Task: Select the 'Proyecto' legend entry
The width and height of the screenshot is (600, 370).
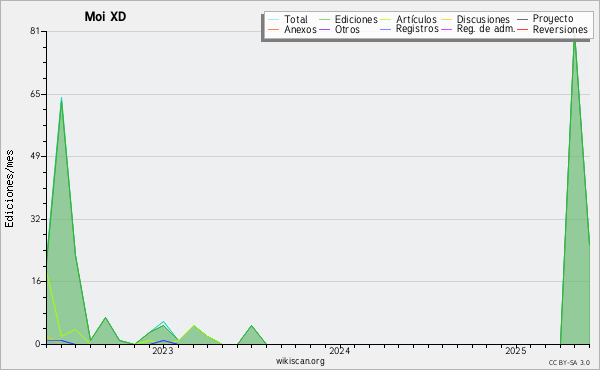Action: [x=553, y=19]
